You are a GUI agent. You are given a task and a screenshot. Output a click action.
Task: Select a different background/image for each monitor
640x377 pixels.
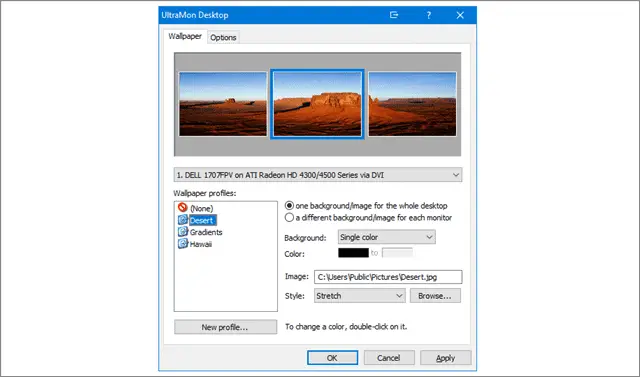(289, 217)
